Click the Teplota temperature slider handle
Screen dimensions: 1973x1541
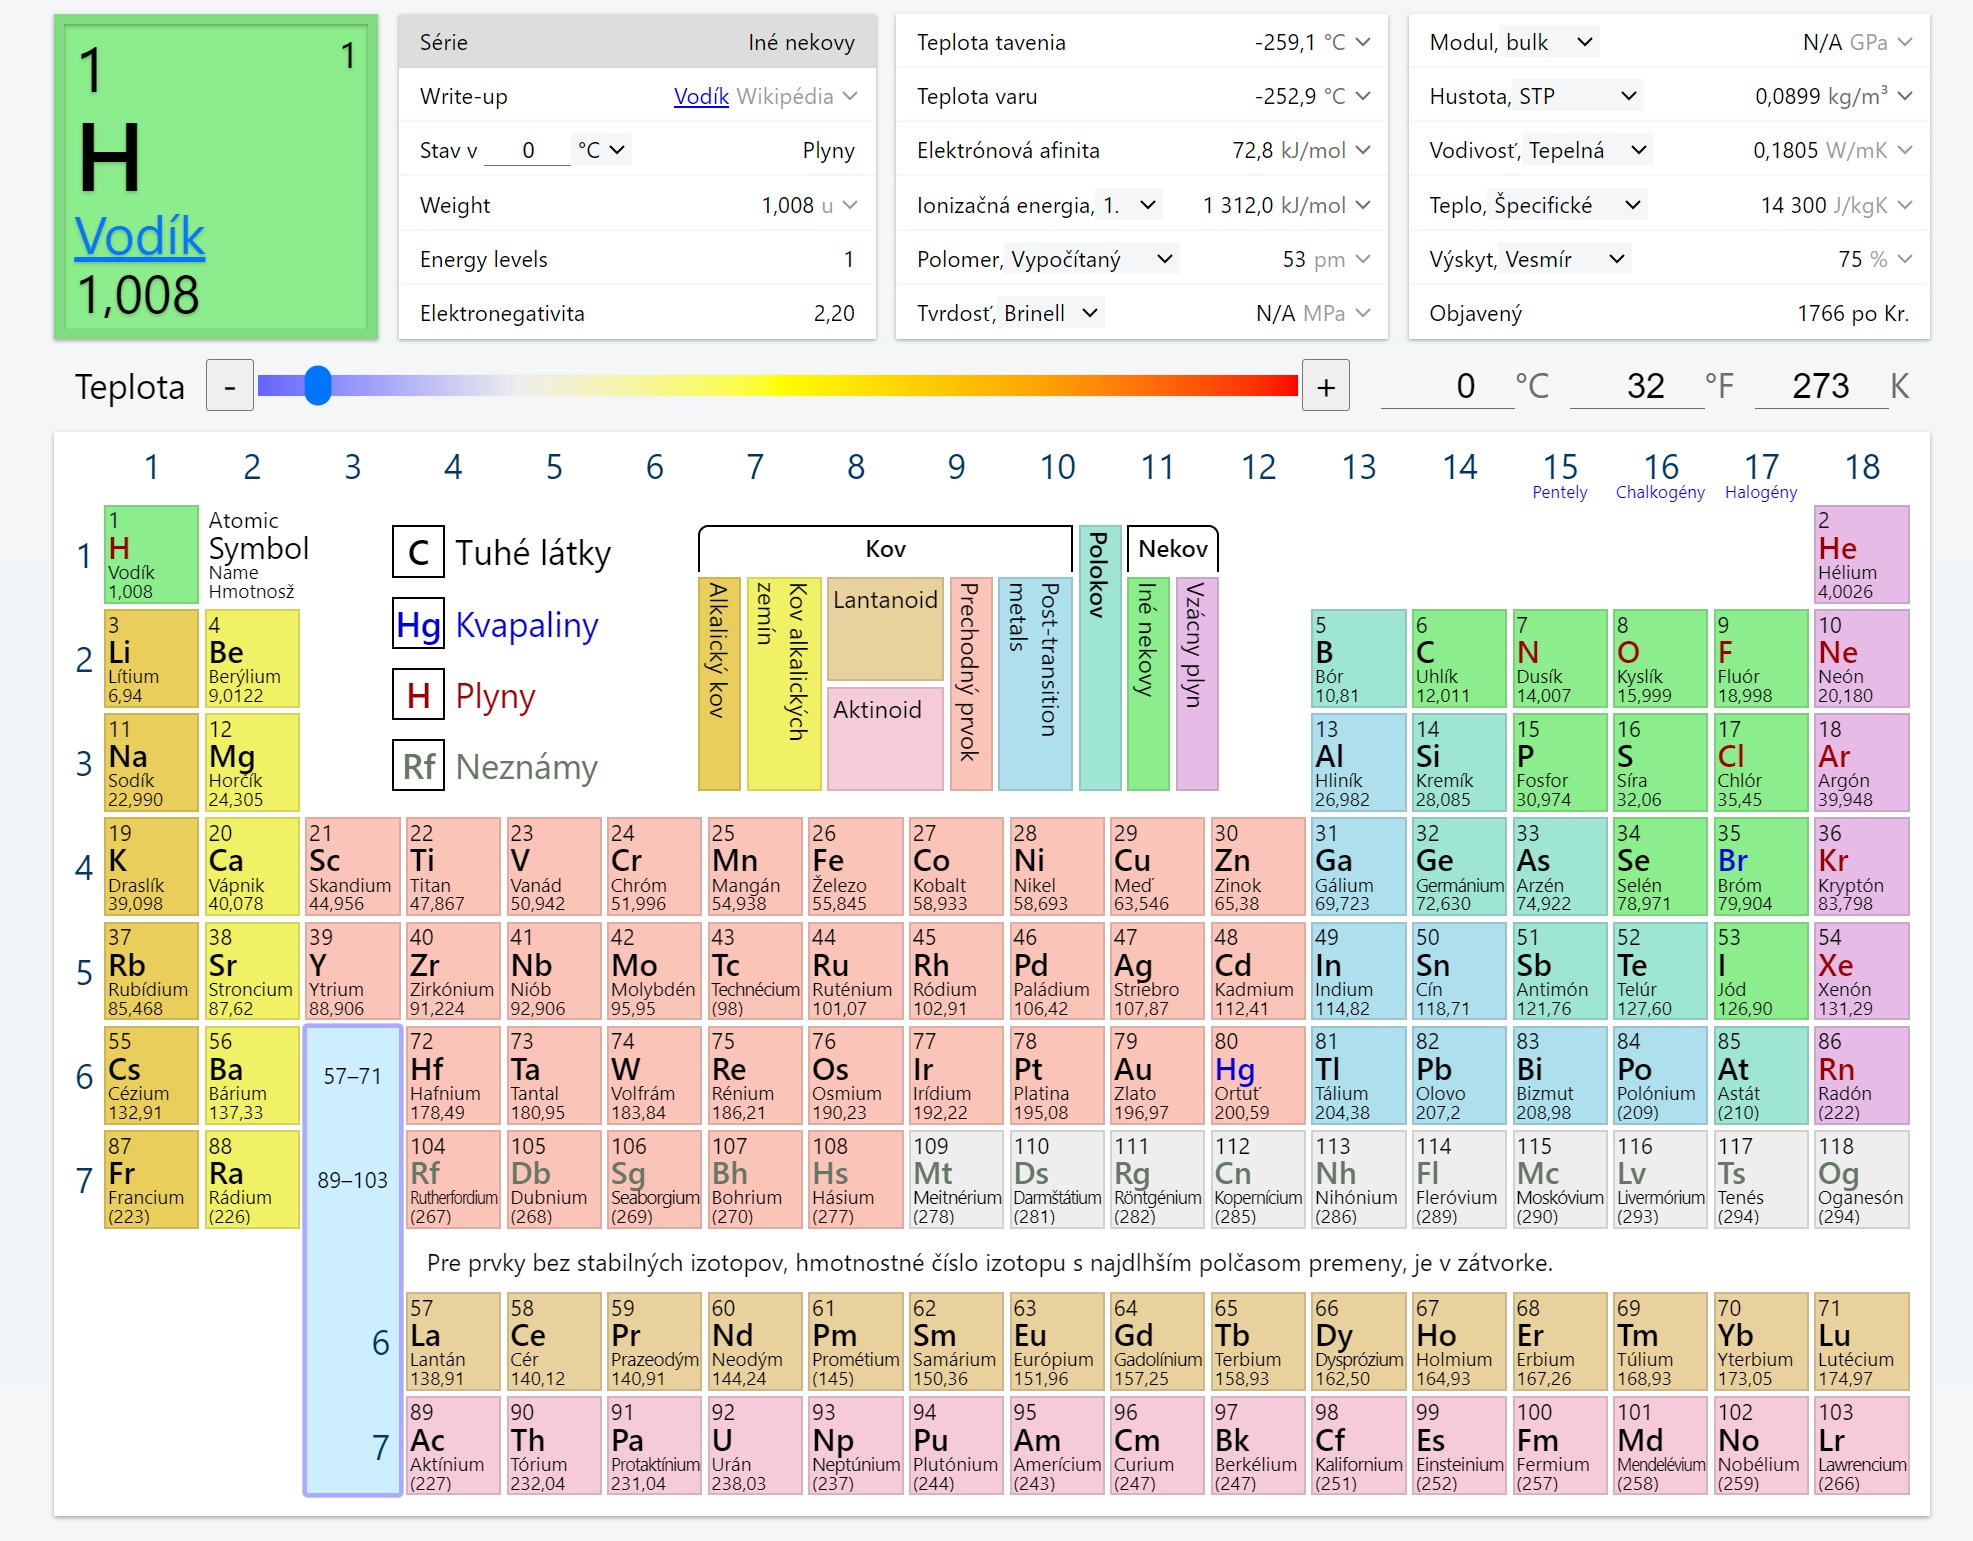point(318,385)
